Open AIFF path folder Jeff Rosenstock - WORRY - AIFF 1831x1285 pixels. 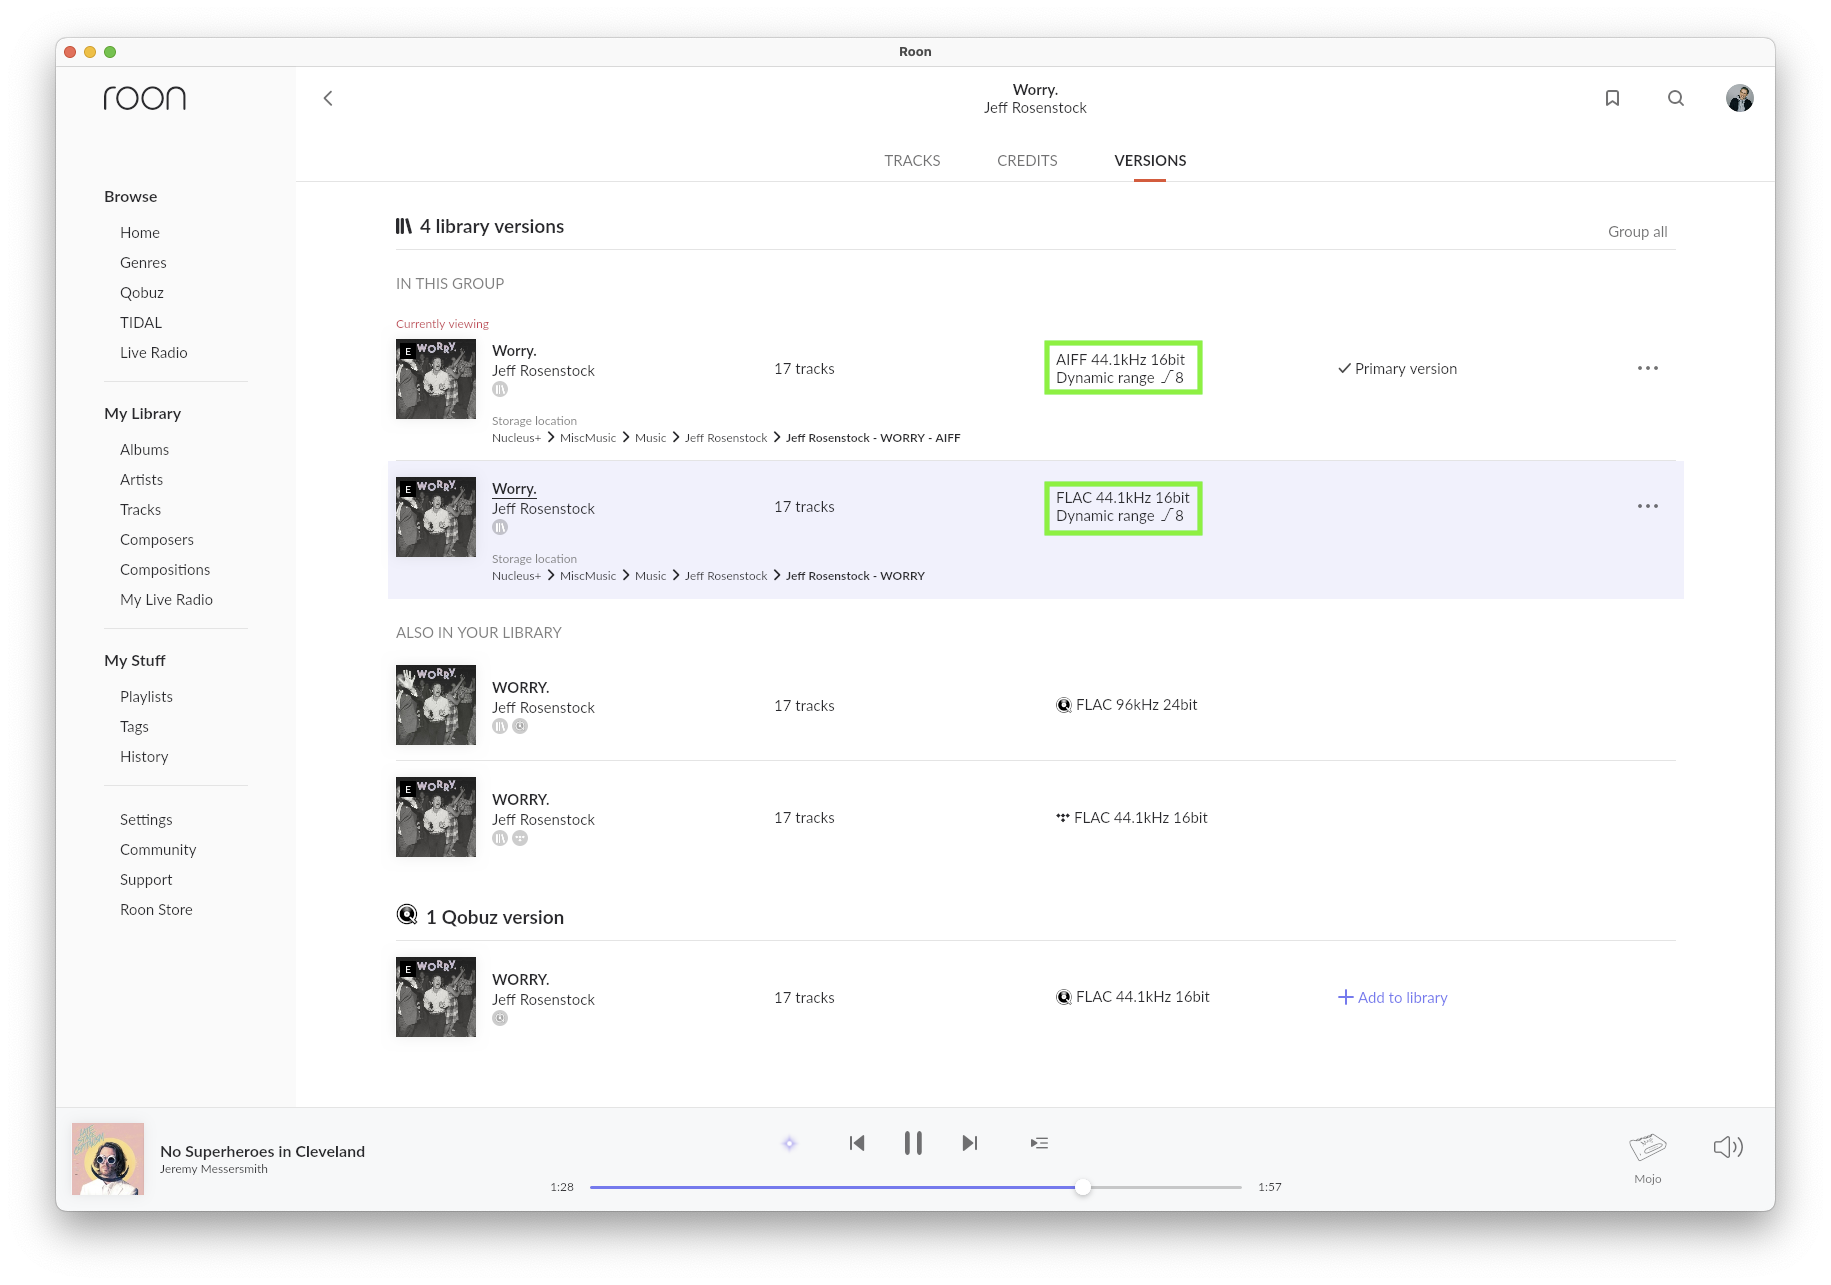click(873, 437)
